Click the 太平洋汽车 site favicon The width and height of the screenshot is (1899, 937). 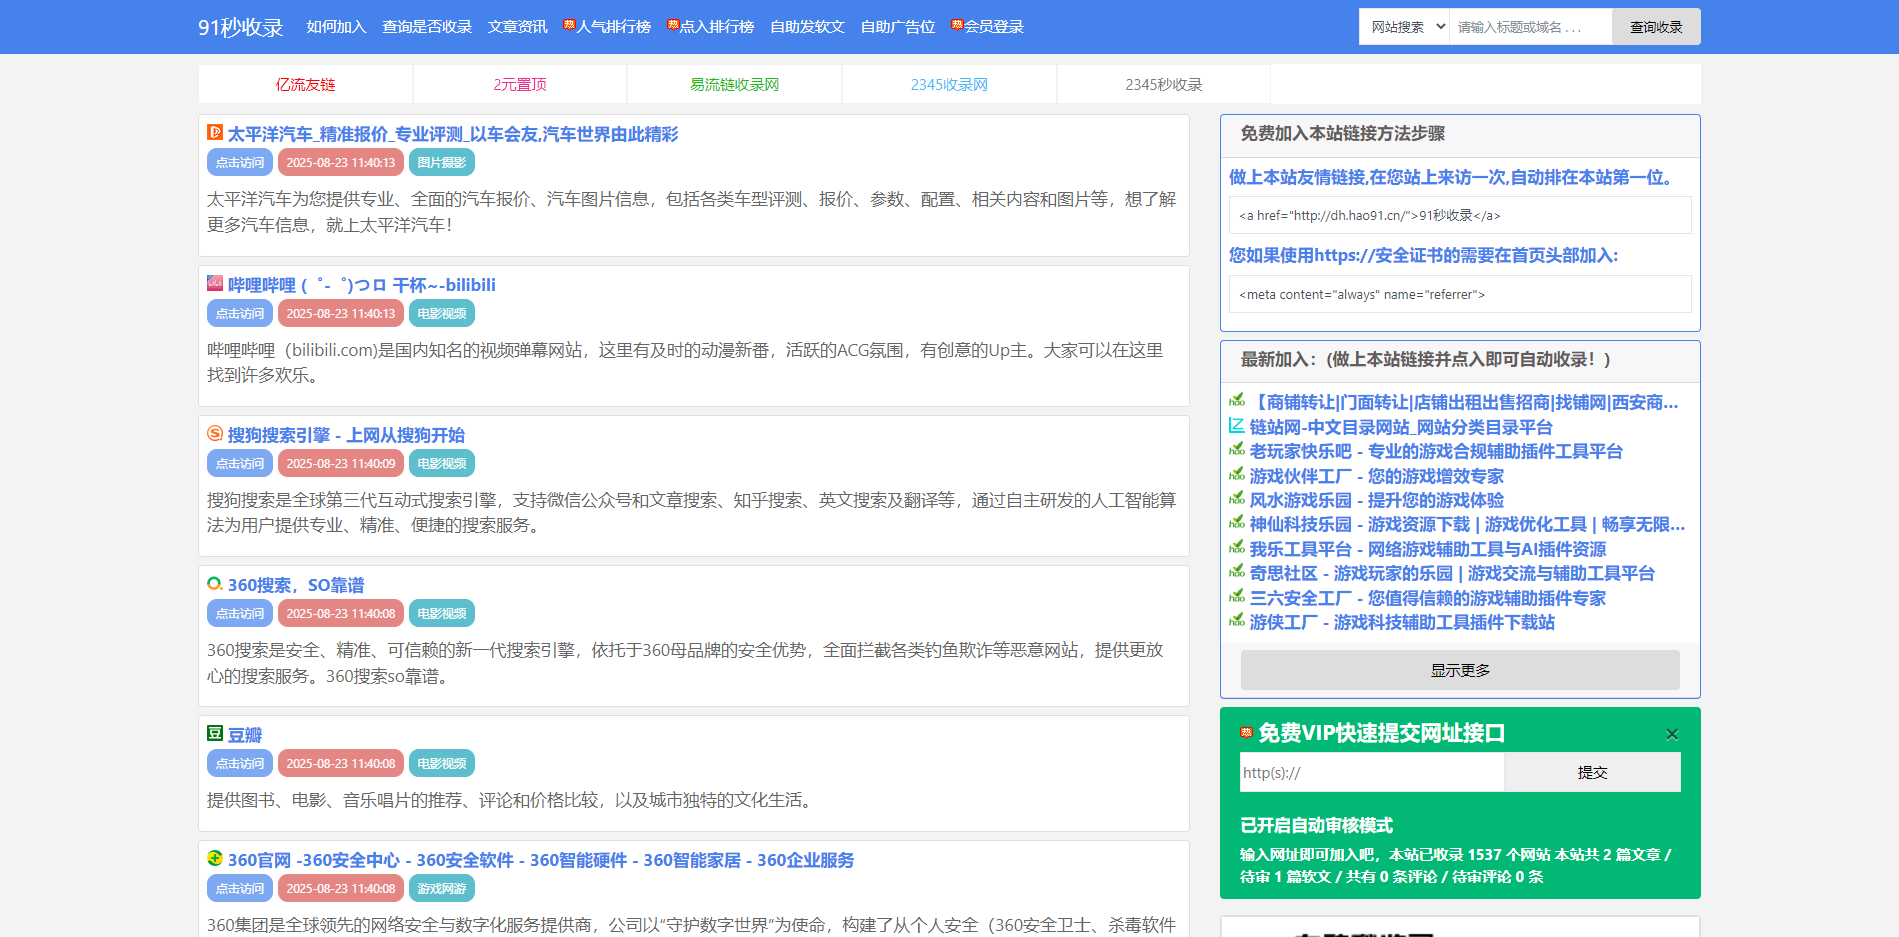point(215,132)
